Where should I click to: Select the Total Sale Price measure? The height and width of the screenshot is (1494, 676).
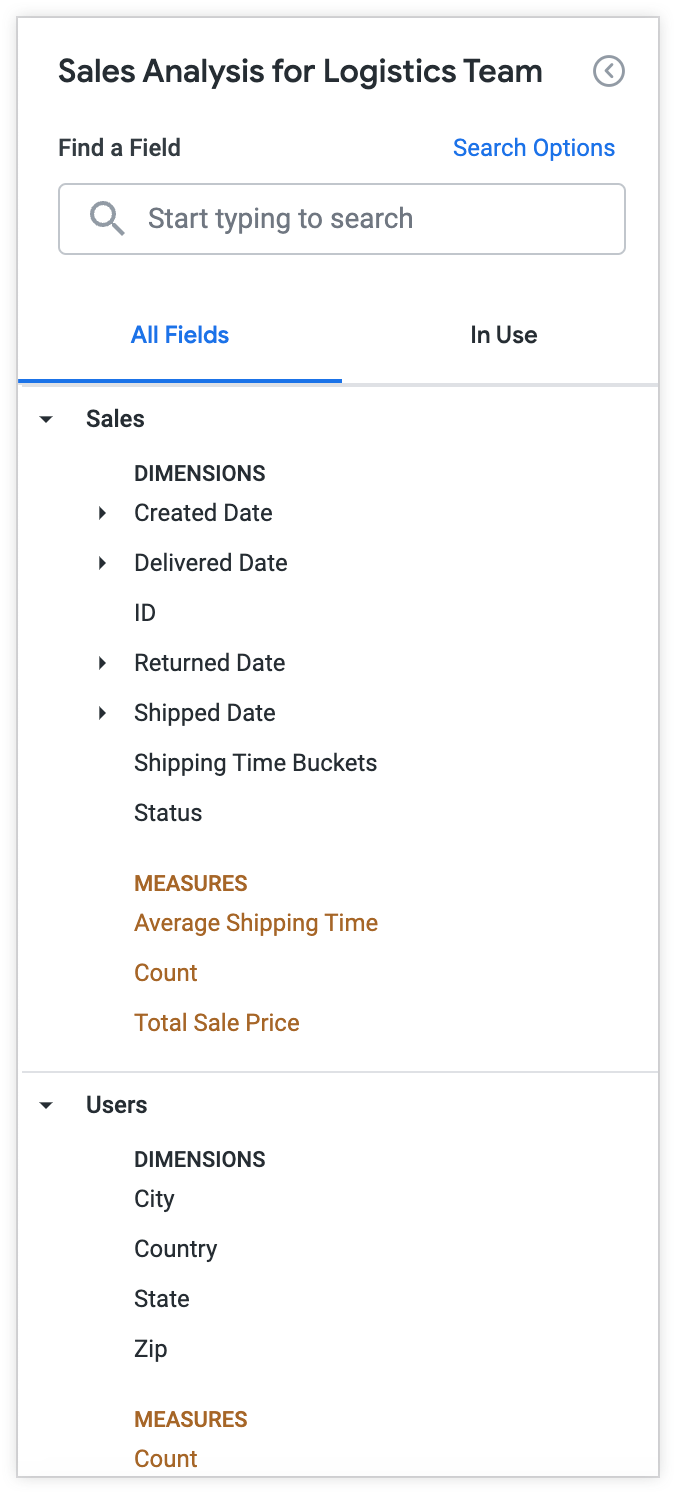click(x=217, y=1023)
